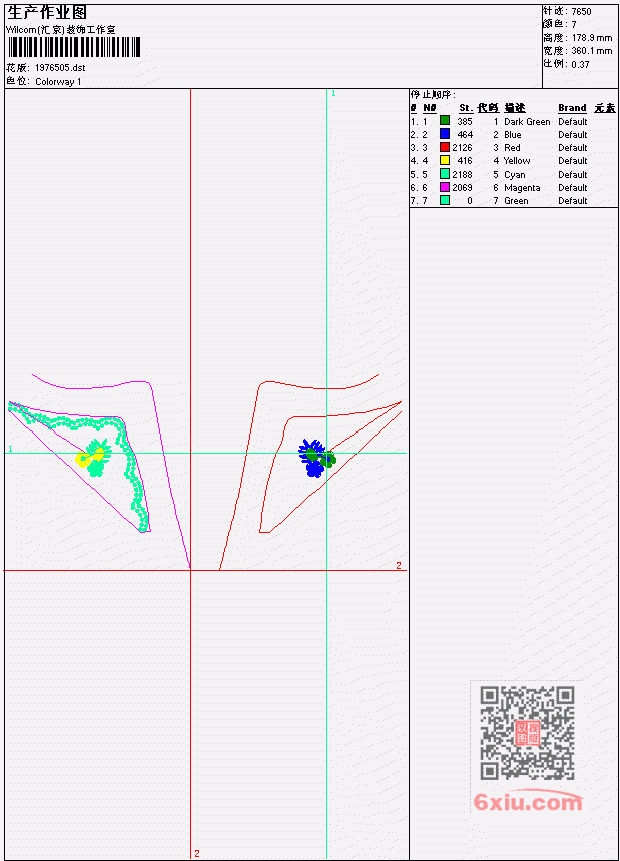Select stitch count 2188 in row 5
Image resolution: width=620 pixels, height=861 pixels.
462,174
